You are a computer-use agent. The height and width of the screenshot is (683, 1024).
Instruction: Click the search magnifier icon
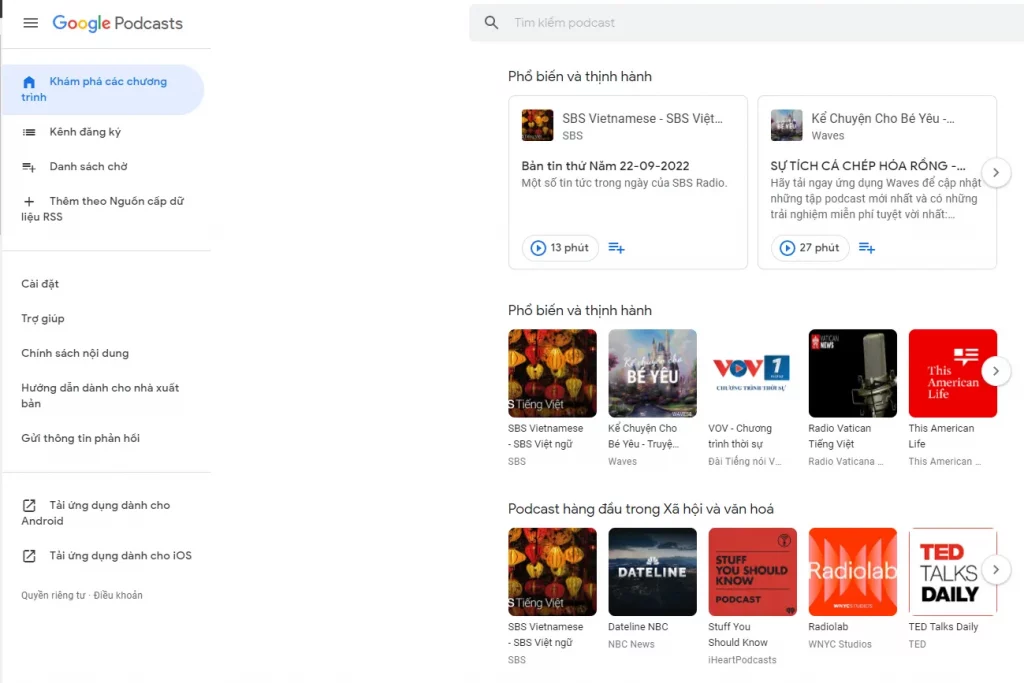(491, 23)
